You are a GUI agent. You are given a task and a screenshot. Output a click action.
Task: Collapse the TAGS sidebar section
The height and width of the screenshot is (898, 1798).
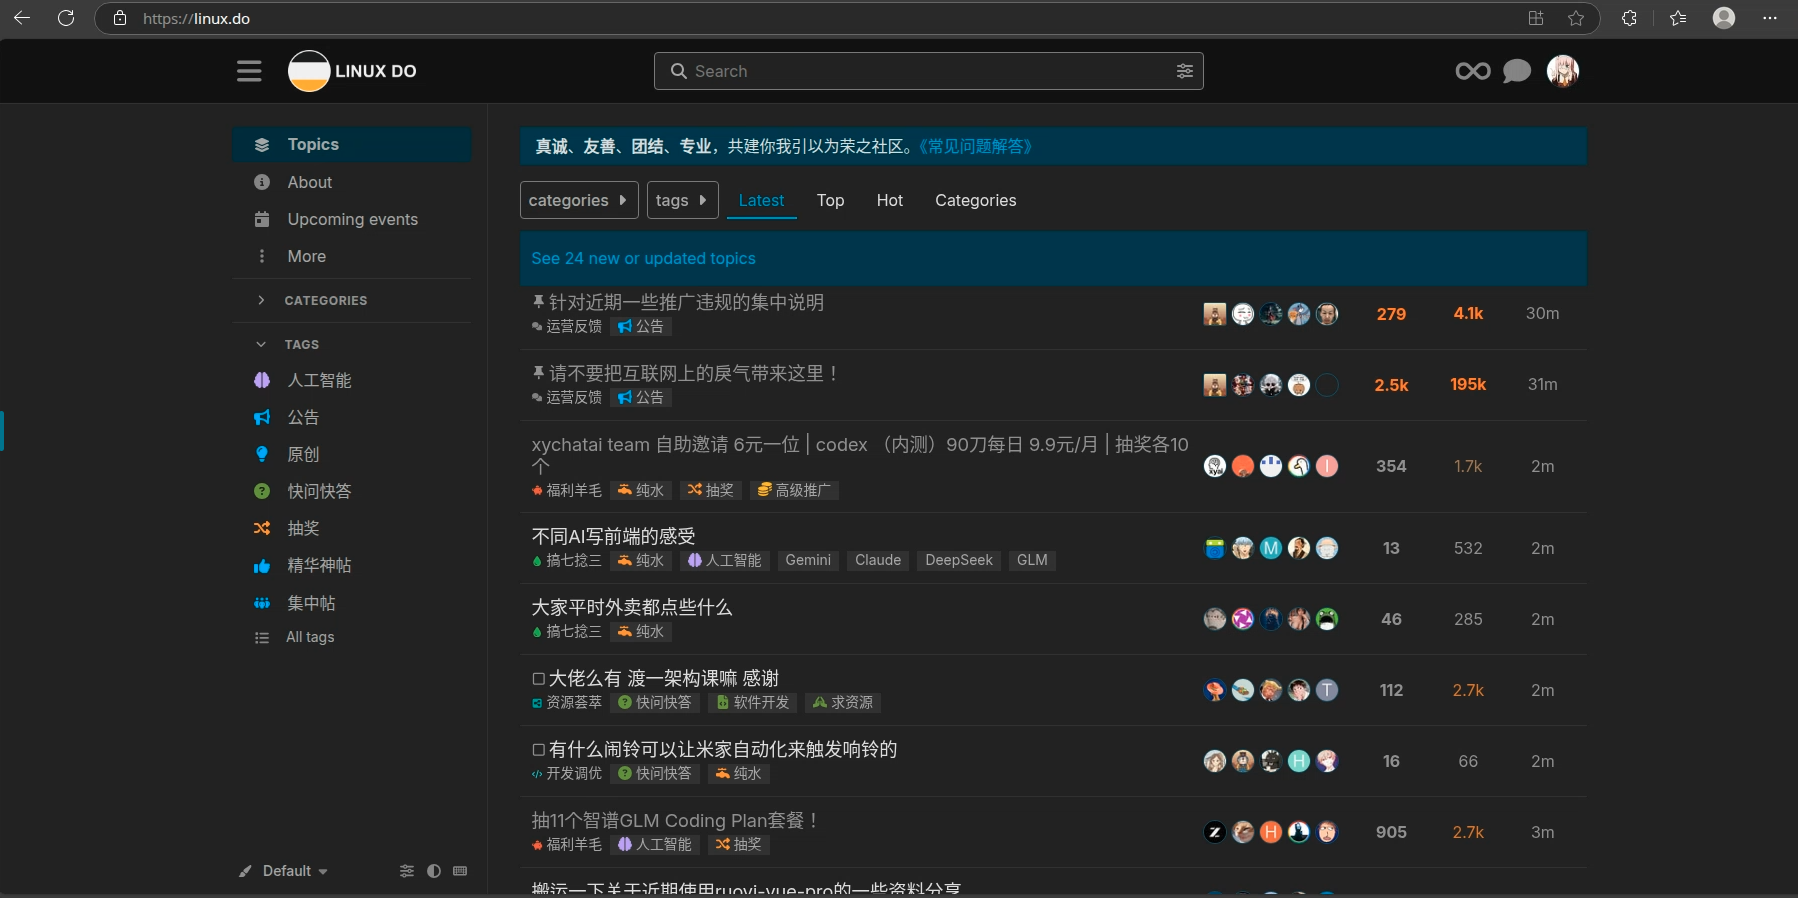[x=262, y=344]
